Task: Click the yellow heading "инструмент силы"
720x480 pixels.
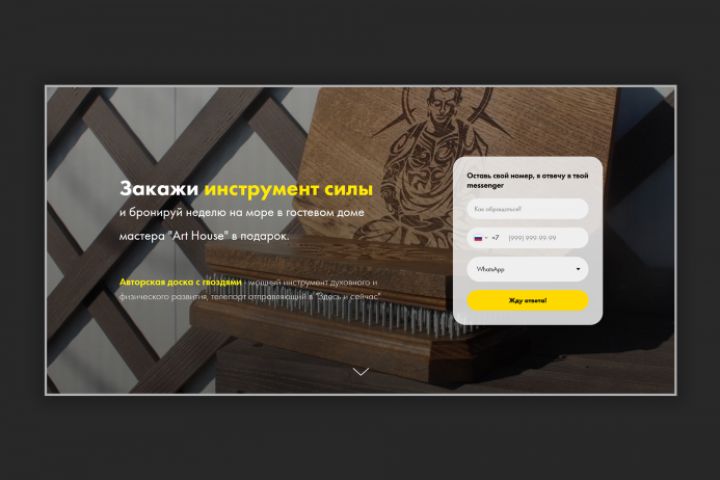Action: 288,189
